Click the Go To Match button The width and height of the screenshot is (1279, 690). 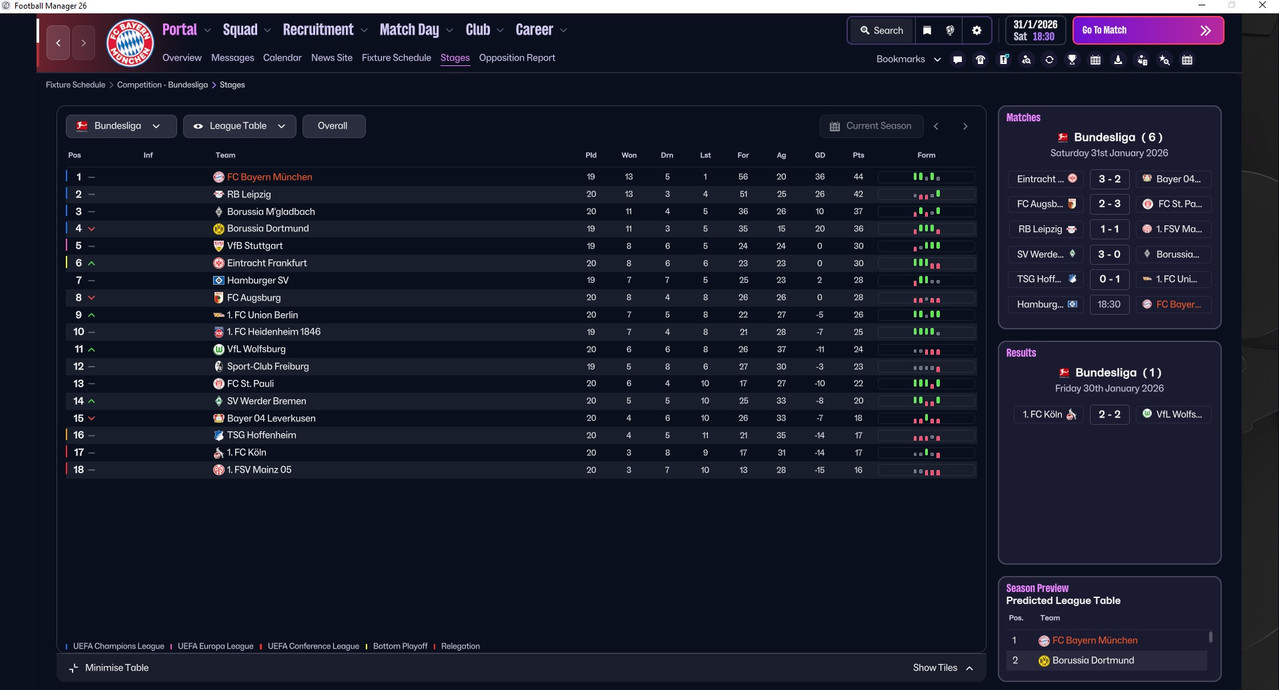[x=1148, y=31]
